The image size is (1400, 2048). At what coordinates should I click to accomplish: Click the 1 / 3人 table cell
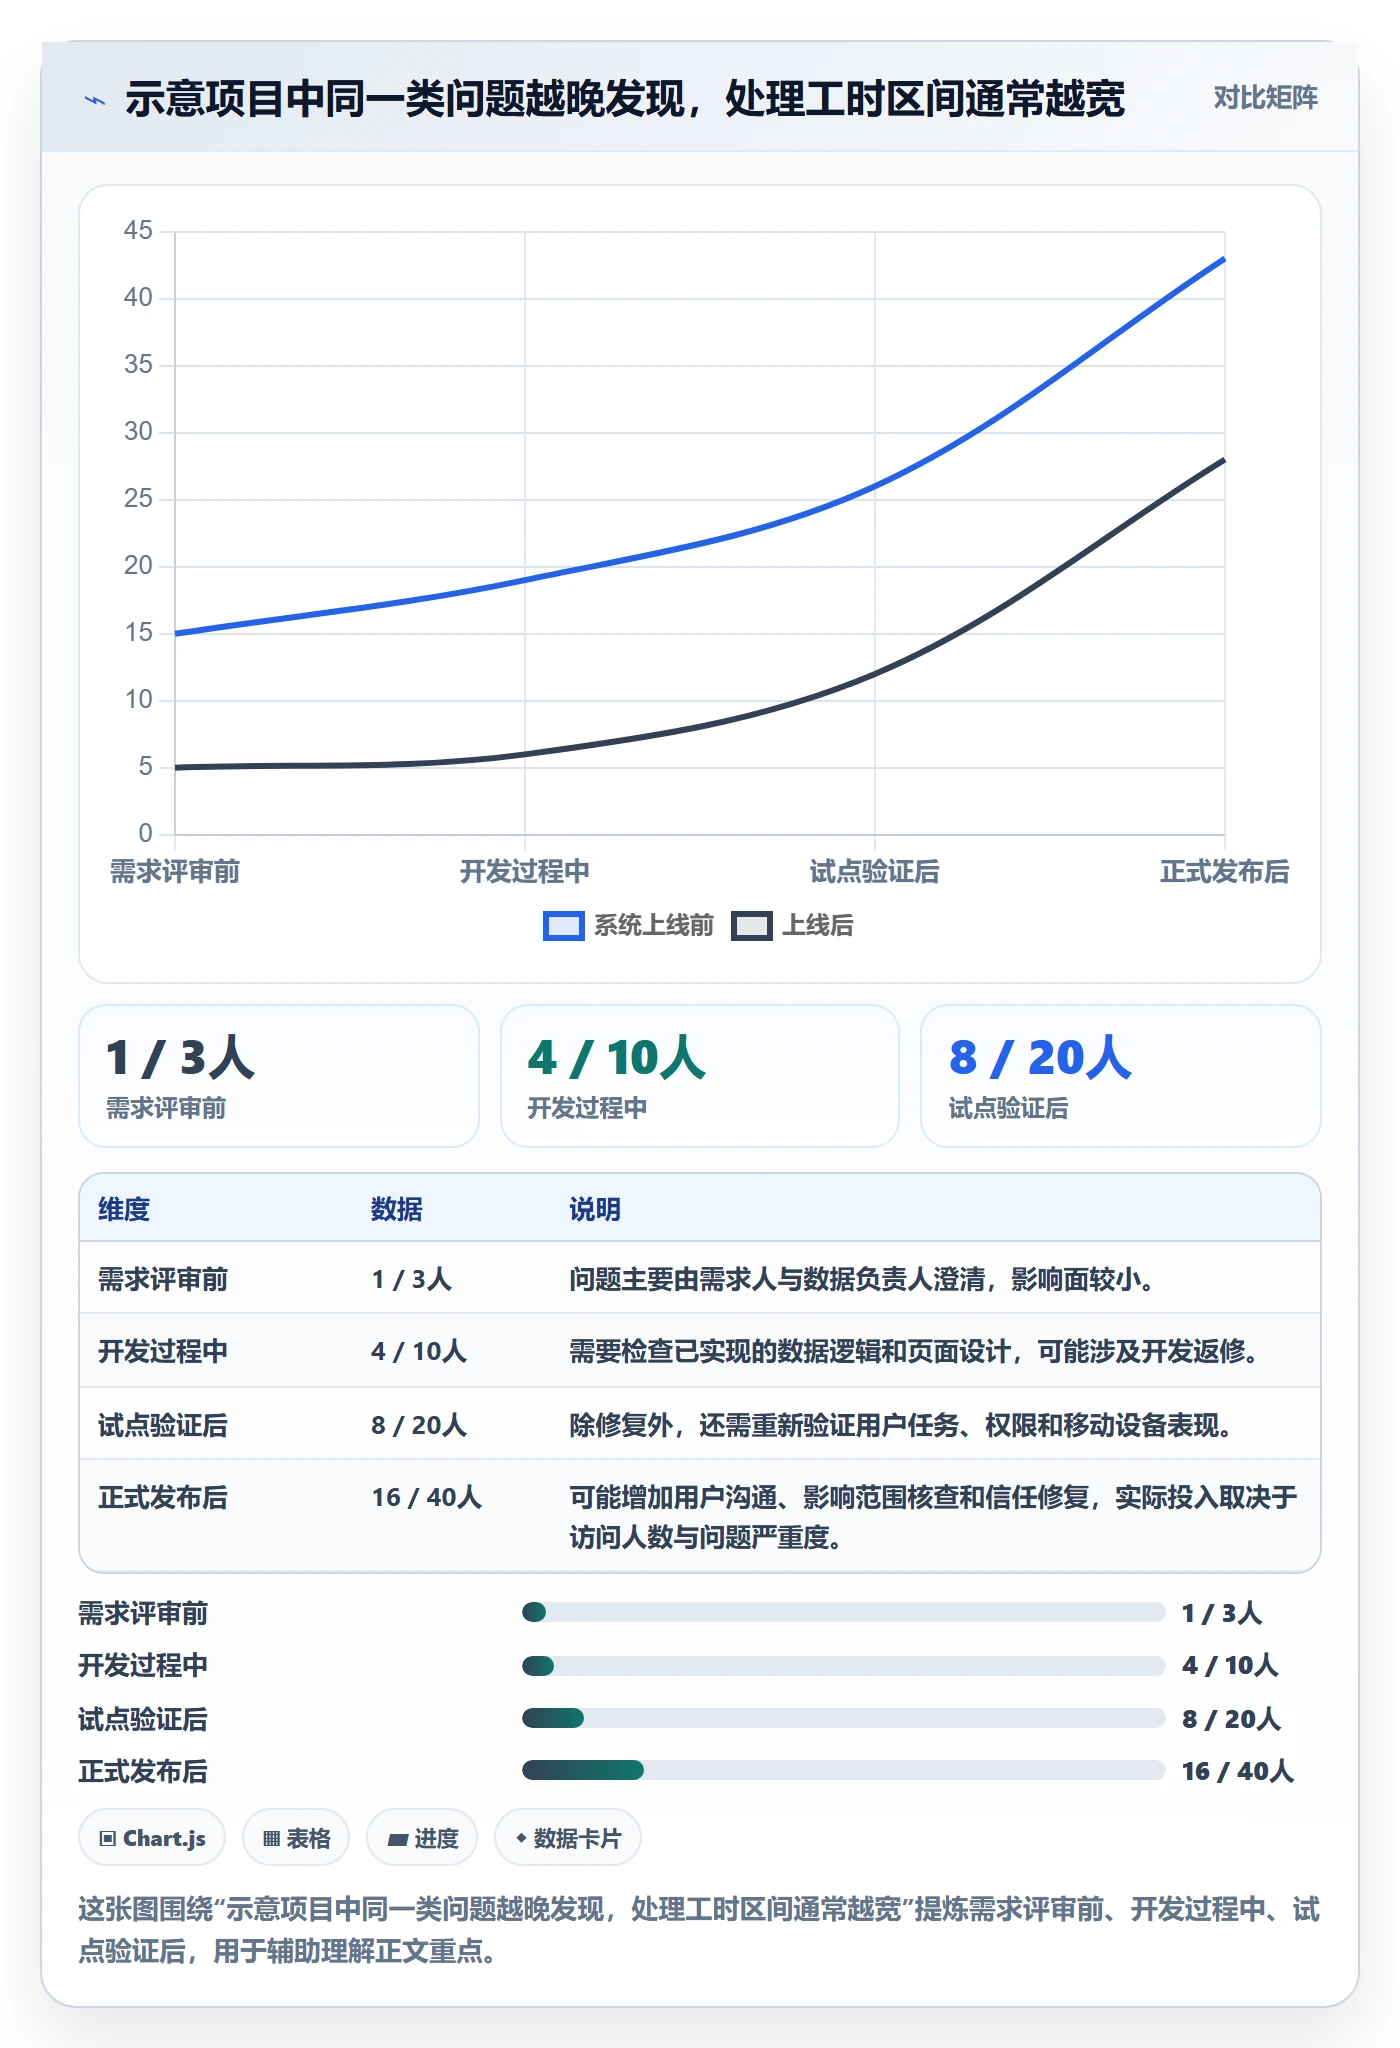tap(412, 1279)
